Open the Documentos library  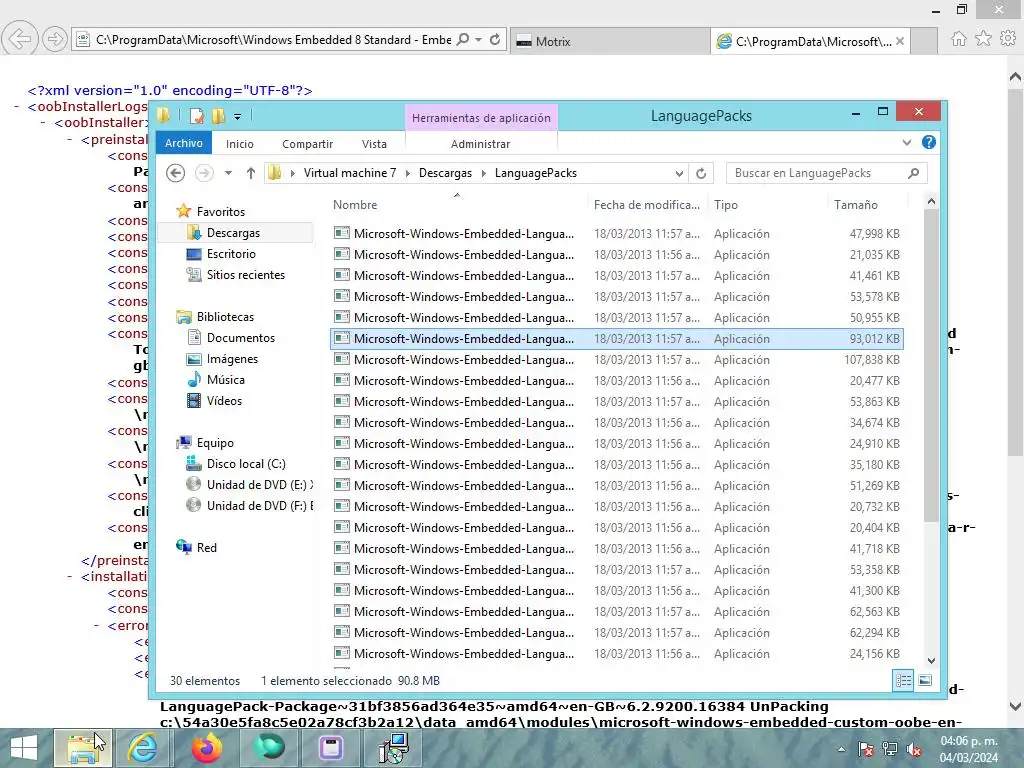[240, 338]
